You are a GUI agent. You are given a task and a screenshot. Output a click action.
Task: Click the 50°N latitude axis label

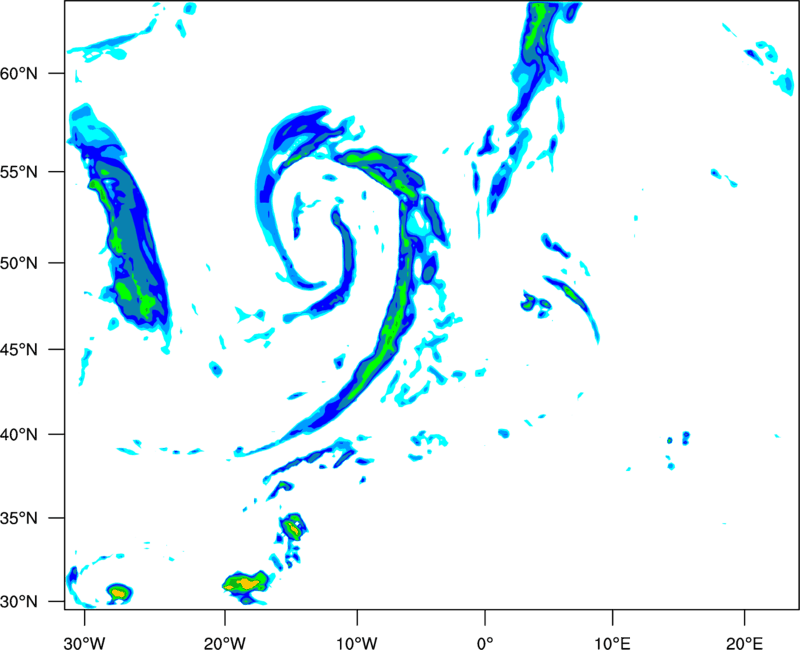pyautogui.click(x=19, y=263)
